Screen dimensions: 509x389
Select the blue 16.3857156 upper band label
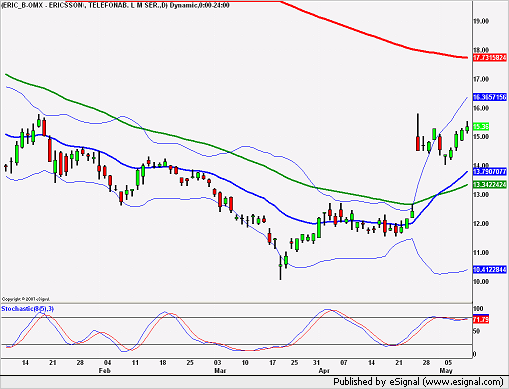(490, 97)
